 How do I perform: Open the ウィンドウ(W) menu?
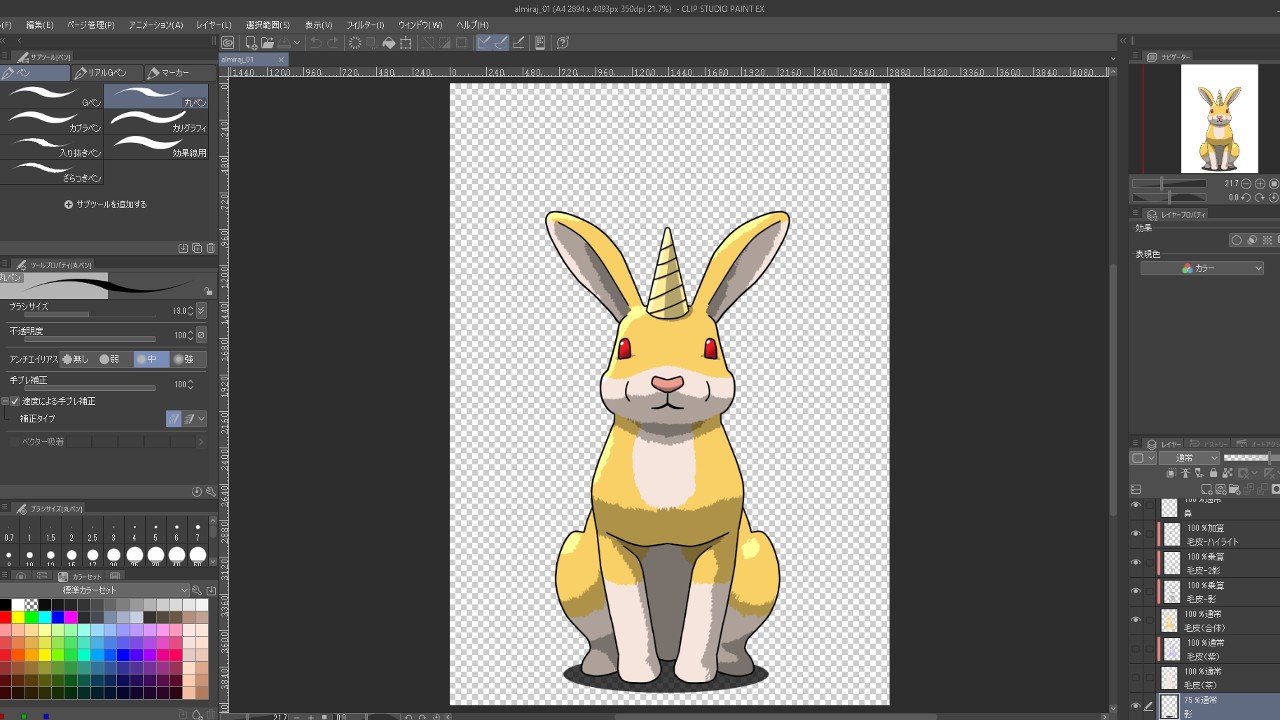tap(420, 25)
